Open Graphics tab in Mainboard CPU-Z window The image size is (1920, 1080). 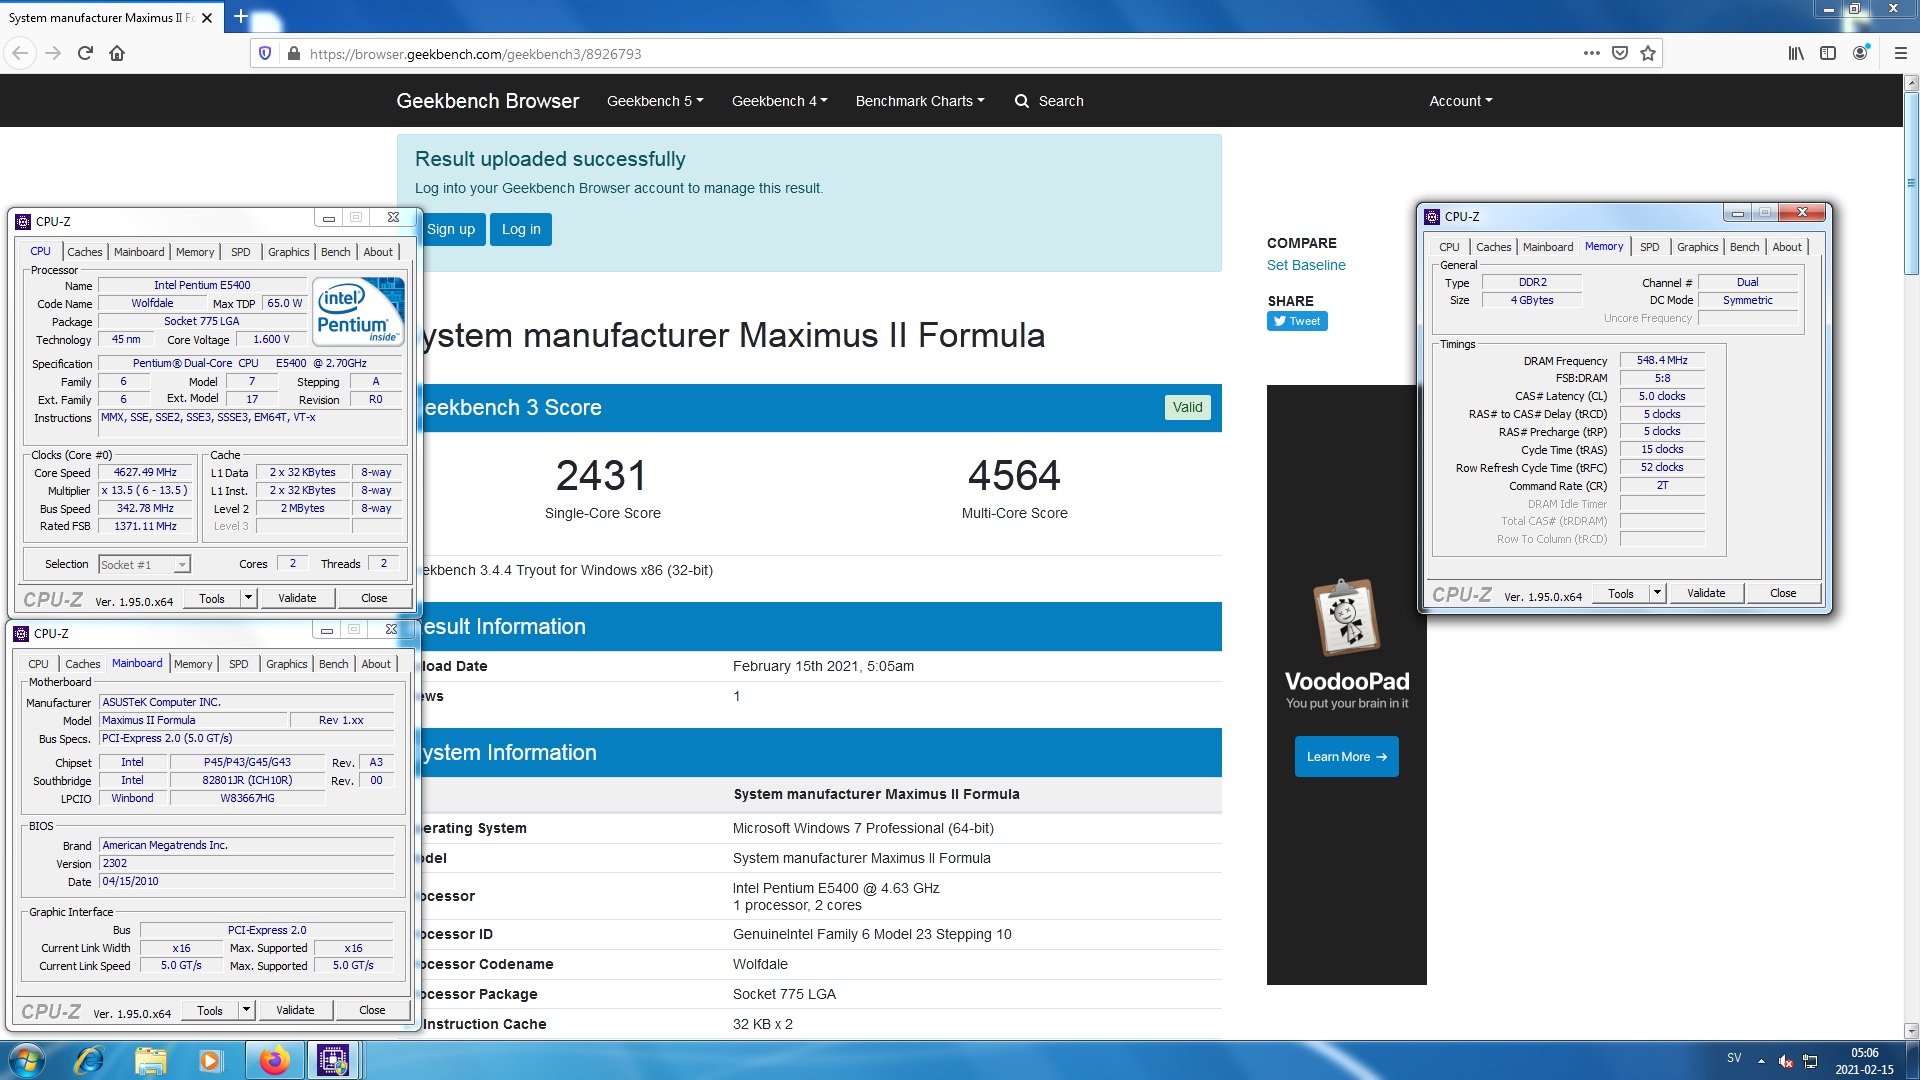(x=286, y=664)
